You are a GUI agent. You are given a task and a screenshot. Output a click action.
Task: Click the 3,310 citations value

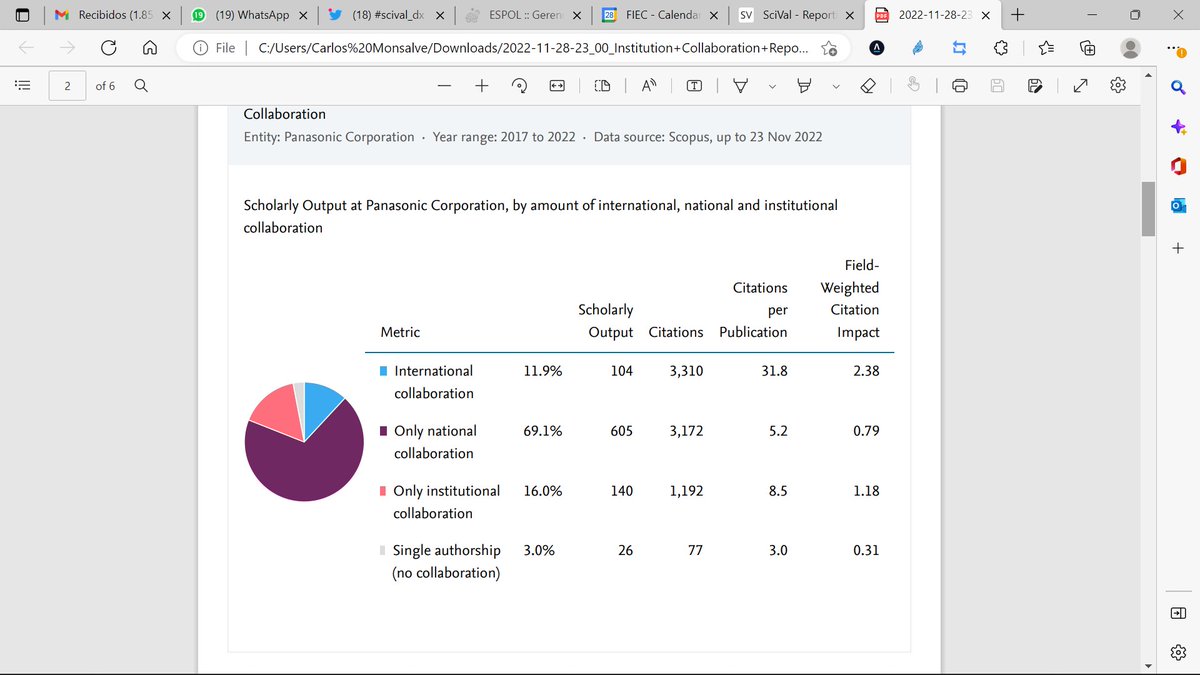tap(686, 370)
